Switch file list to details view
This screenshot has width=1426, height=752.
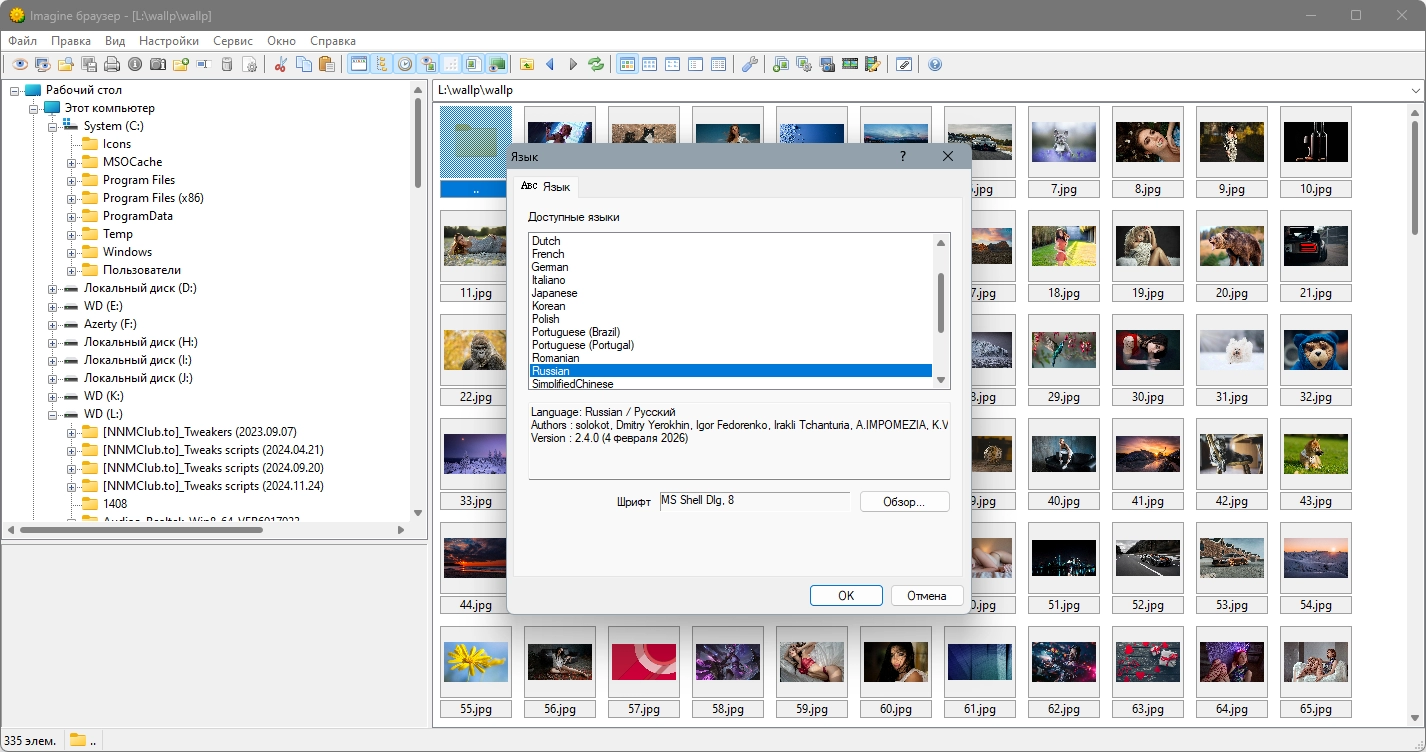coord(719,64)
